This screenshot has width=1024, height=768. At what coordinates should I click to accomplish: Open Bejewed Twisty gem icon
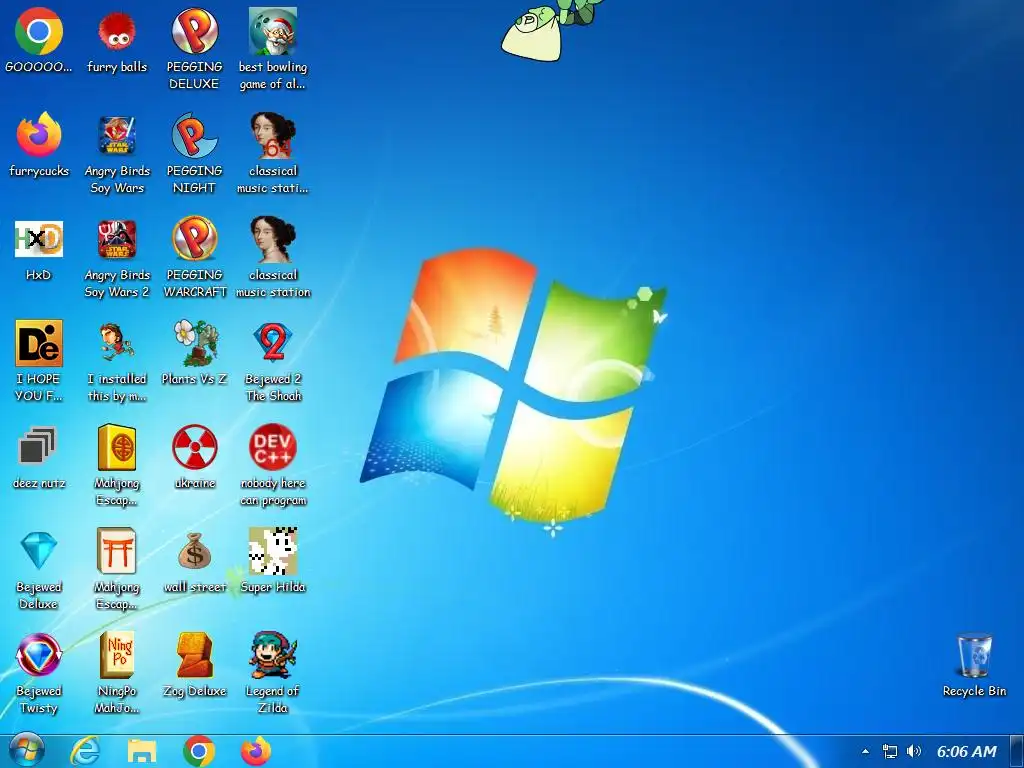point(39,654)
